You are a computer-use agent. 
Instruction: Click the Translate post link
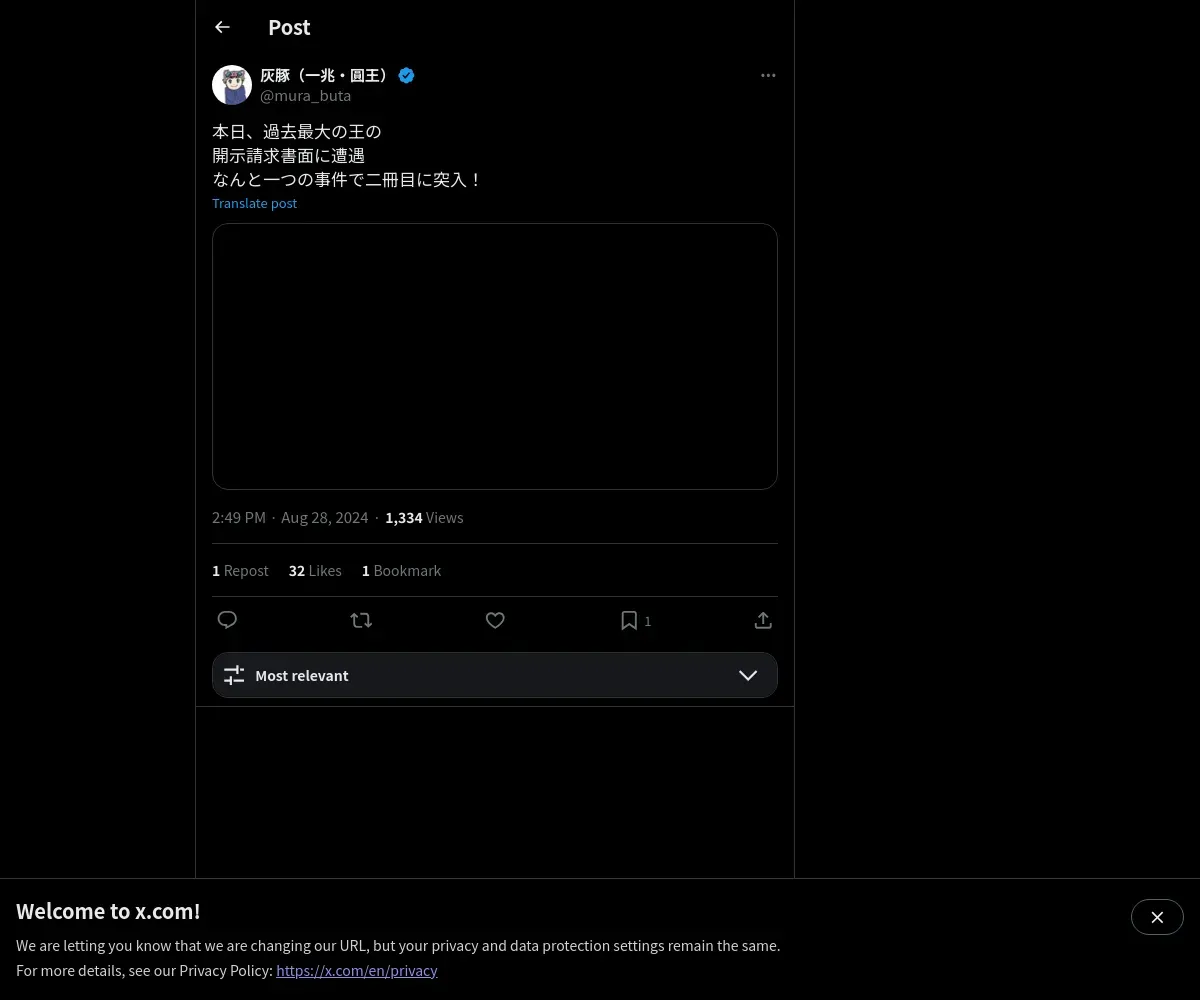point(254,203)
